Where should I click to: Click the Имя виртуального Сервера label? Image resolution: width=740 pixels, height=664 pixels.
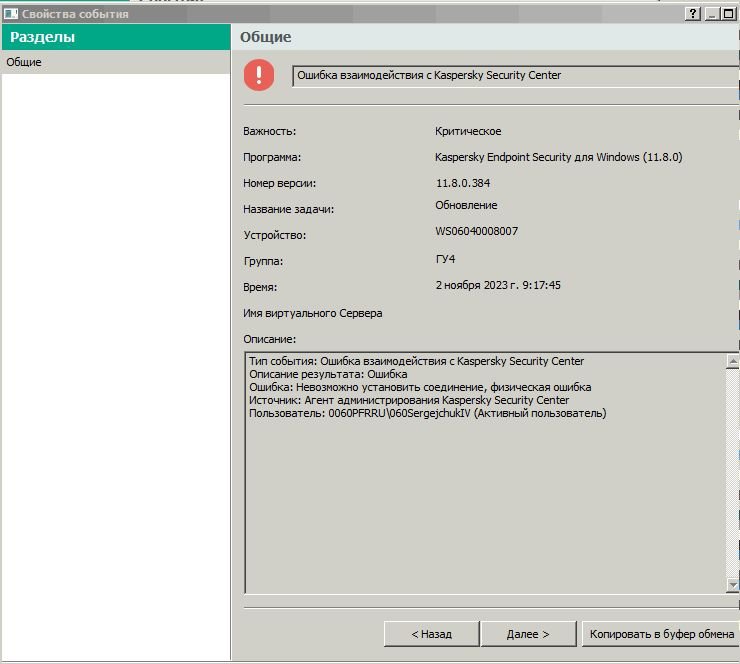click(312, 313)
